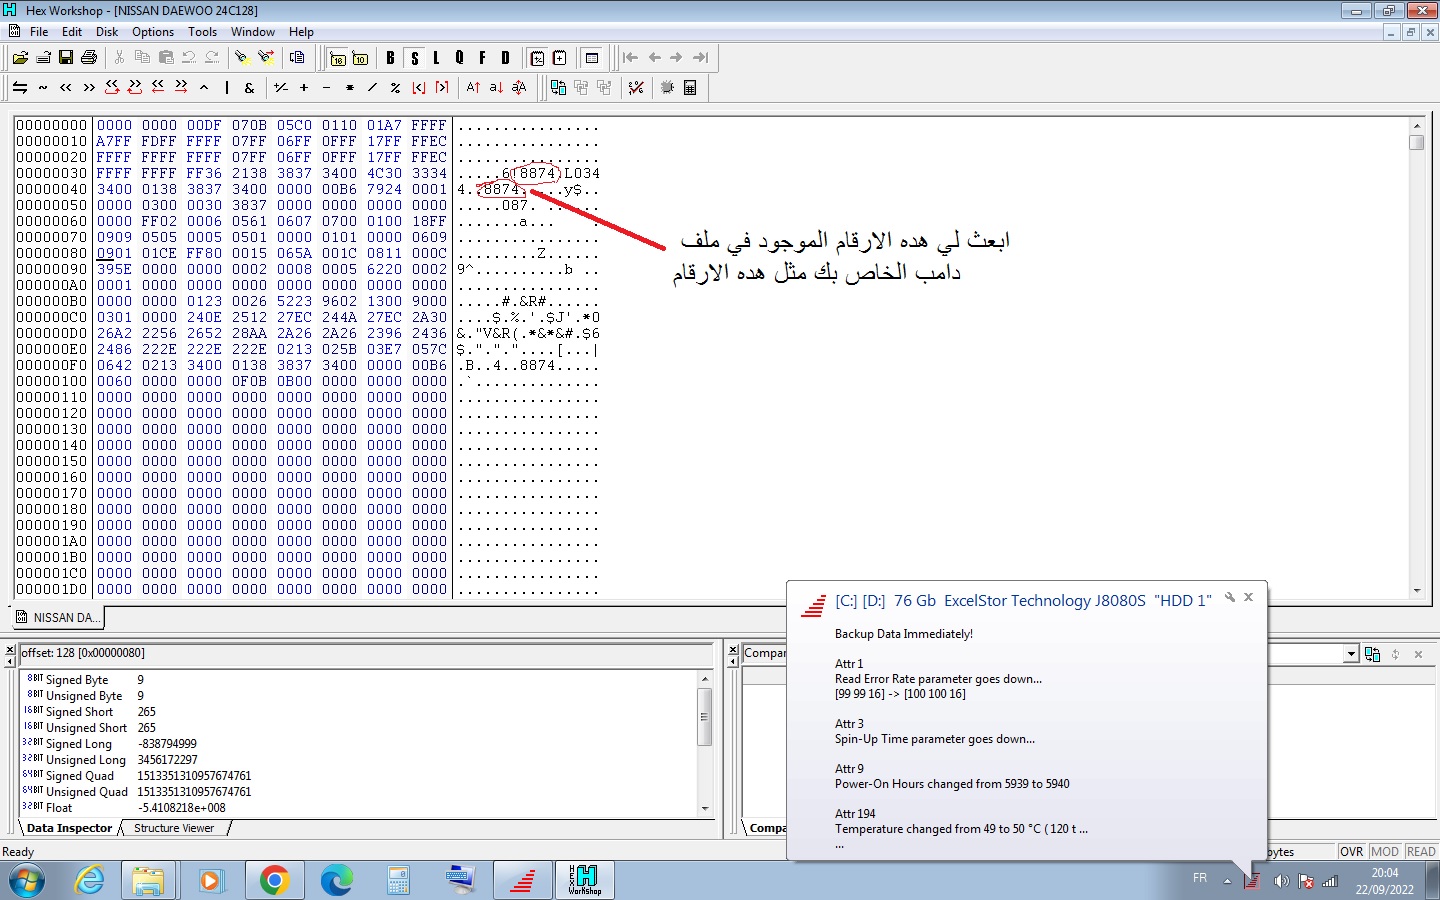Click the invert case icon
Viewport: 1440px width, 900px height.
tap(519, 88)
